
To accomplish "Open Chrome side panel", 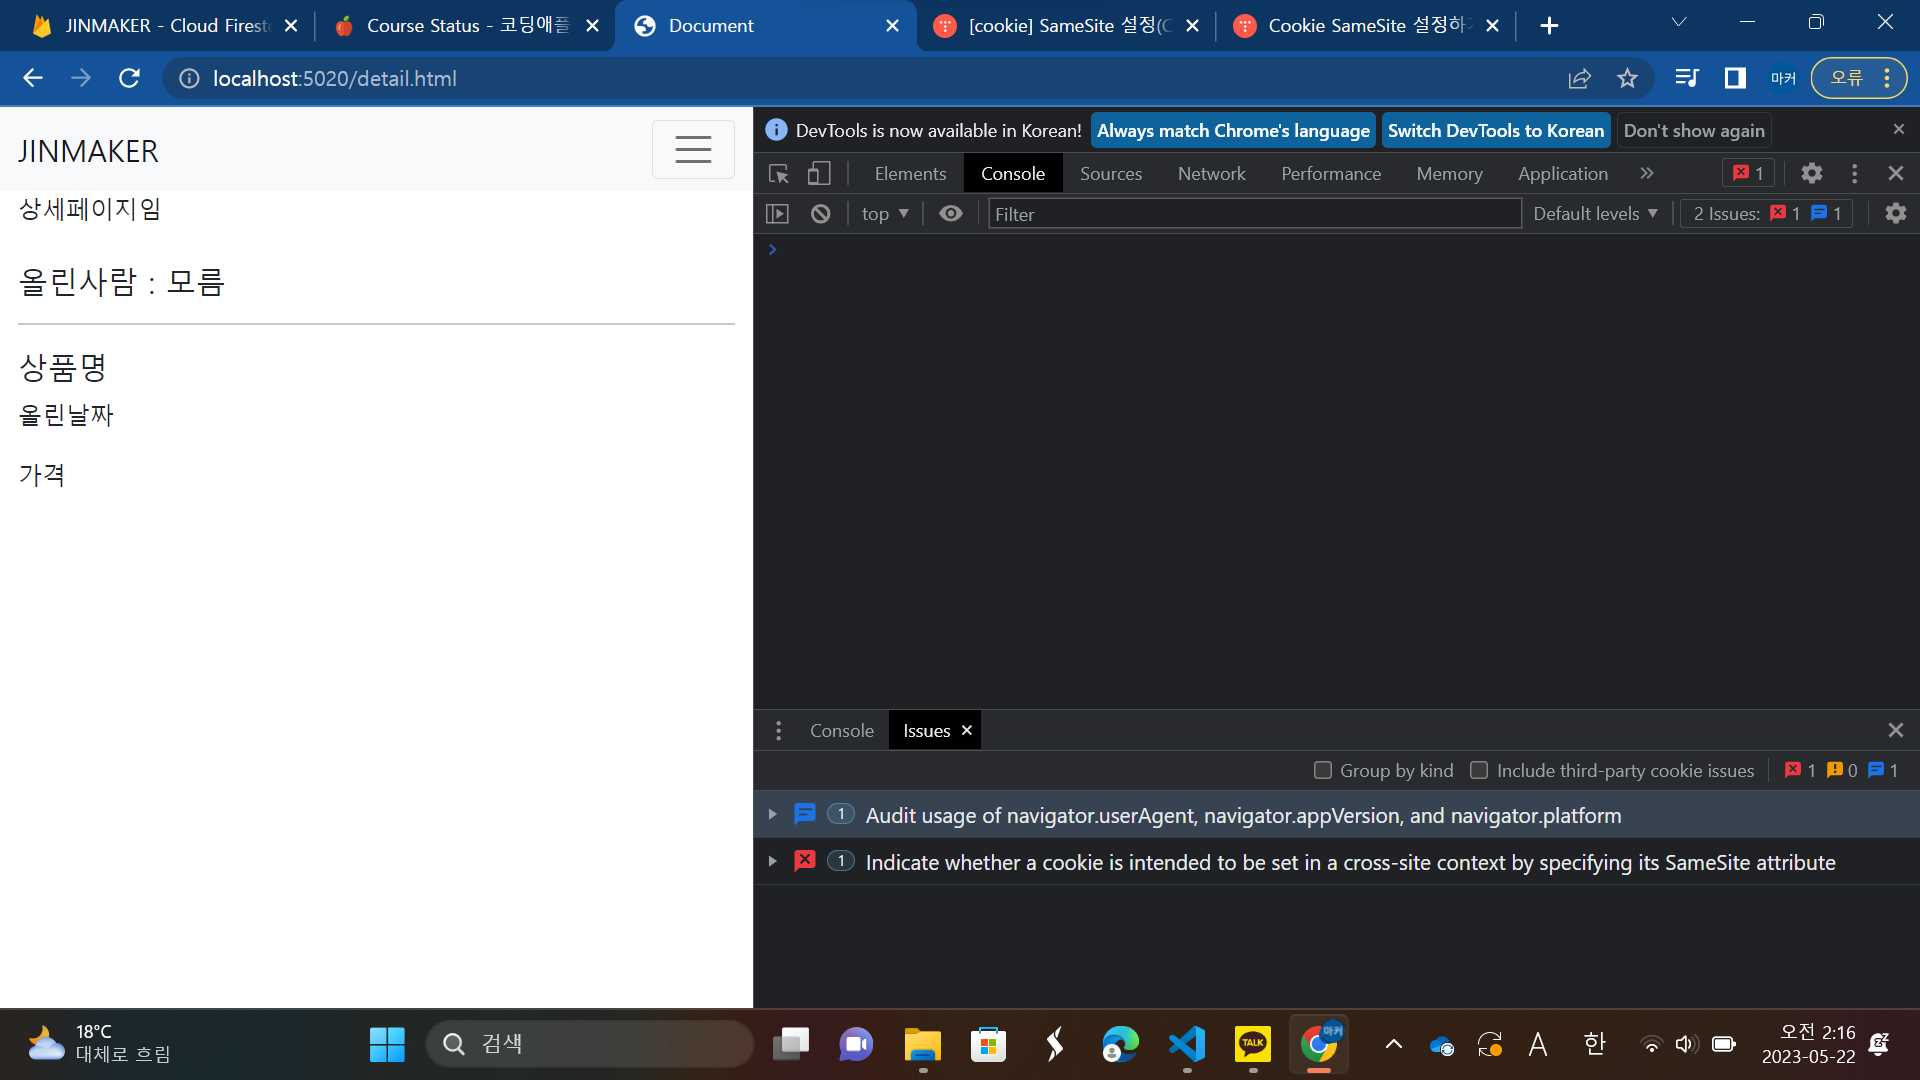I will pyautogui.click(x=1735, y=78).
